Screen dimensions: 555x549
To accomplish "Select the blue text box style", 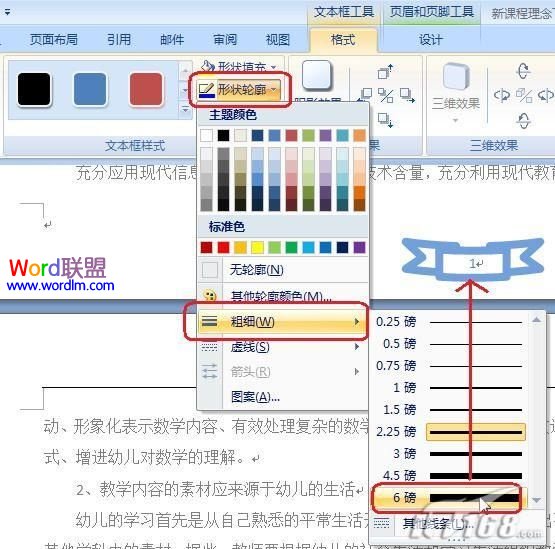I will [90, 90].
